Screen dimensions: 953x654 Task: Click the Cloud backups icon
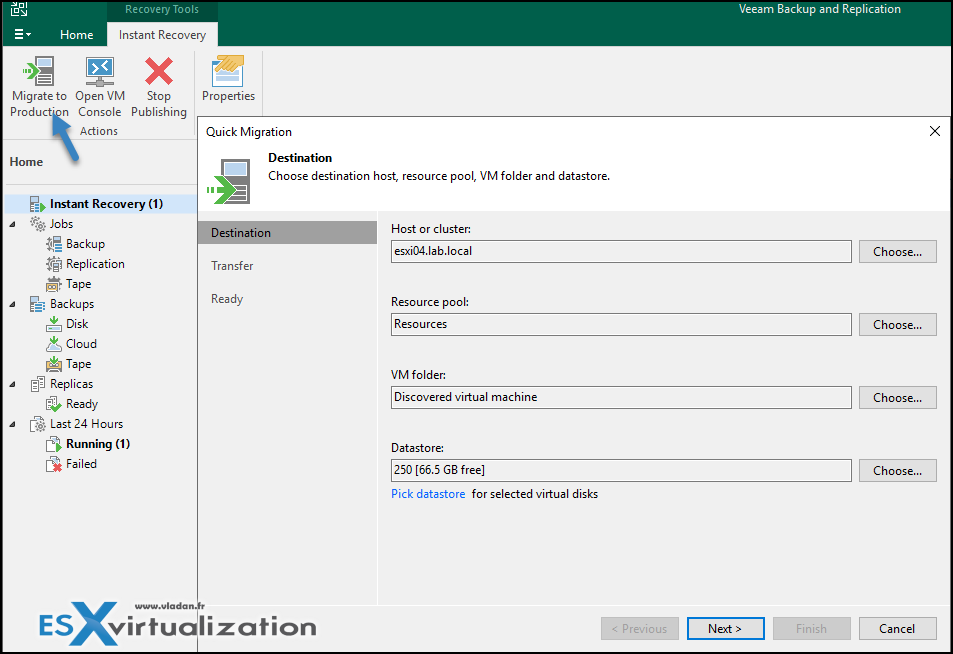54,344
